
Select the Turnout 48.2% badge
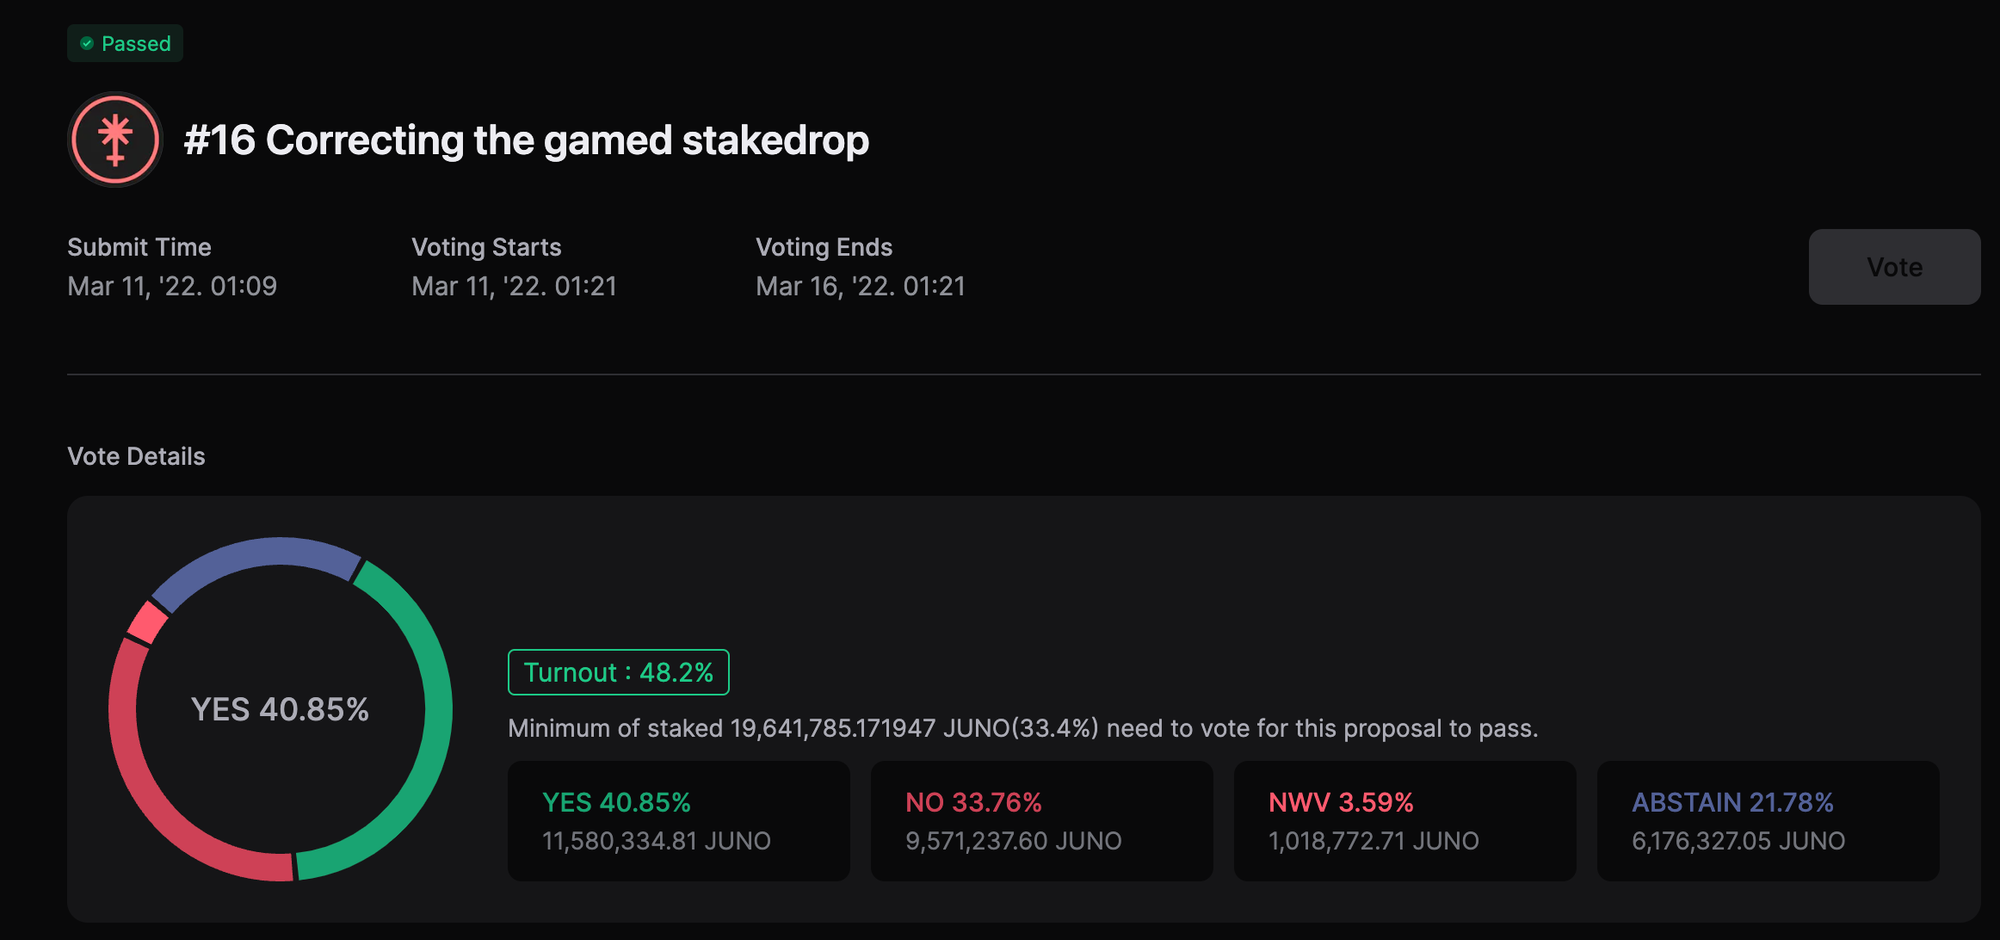click(x=618, y=672)
